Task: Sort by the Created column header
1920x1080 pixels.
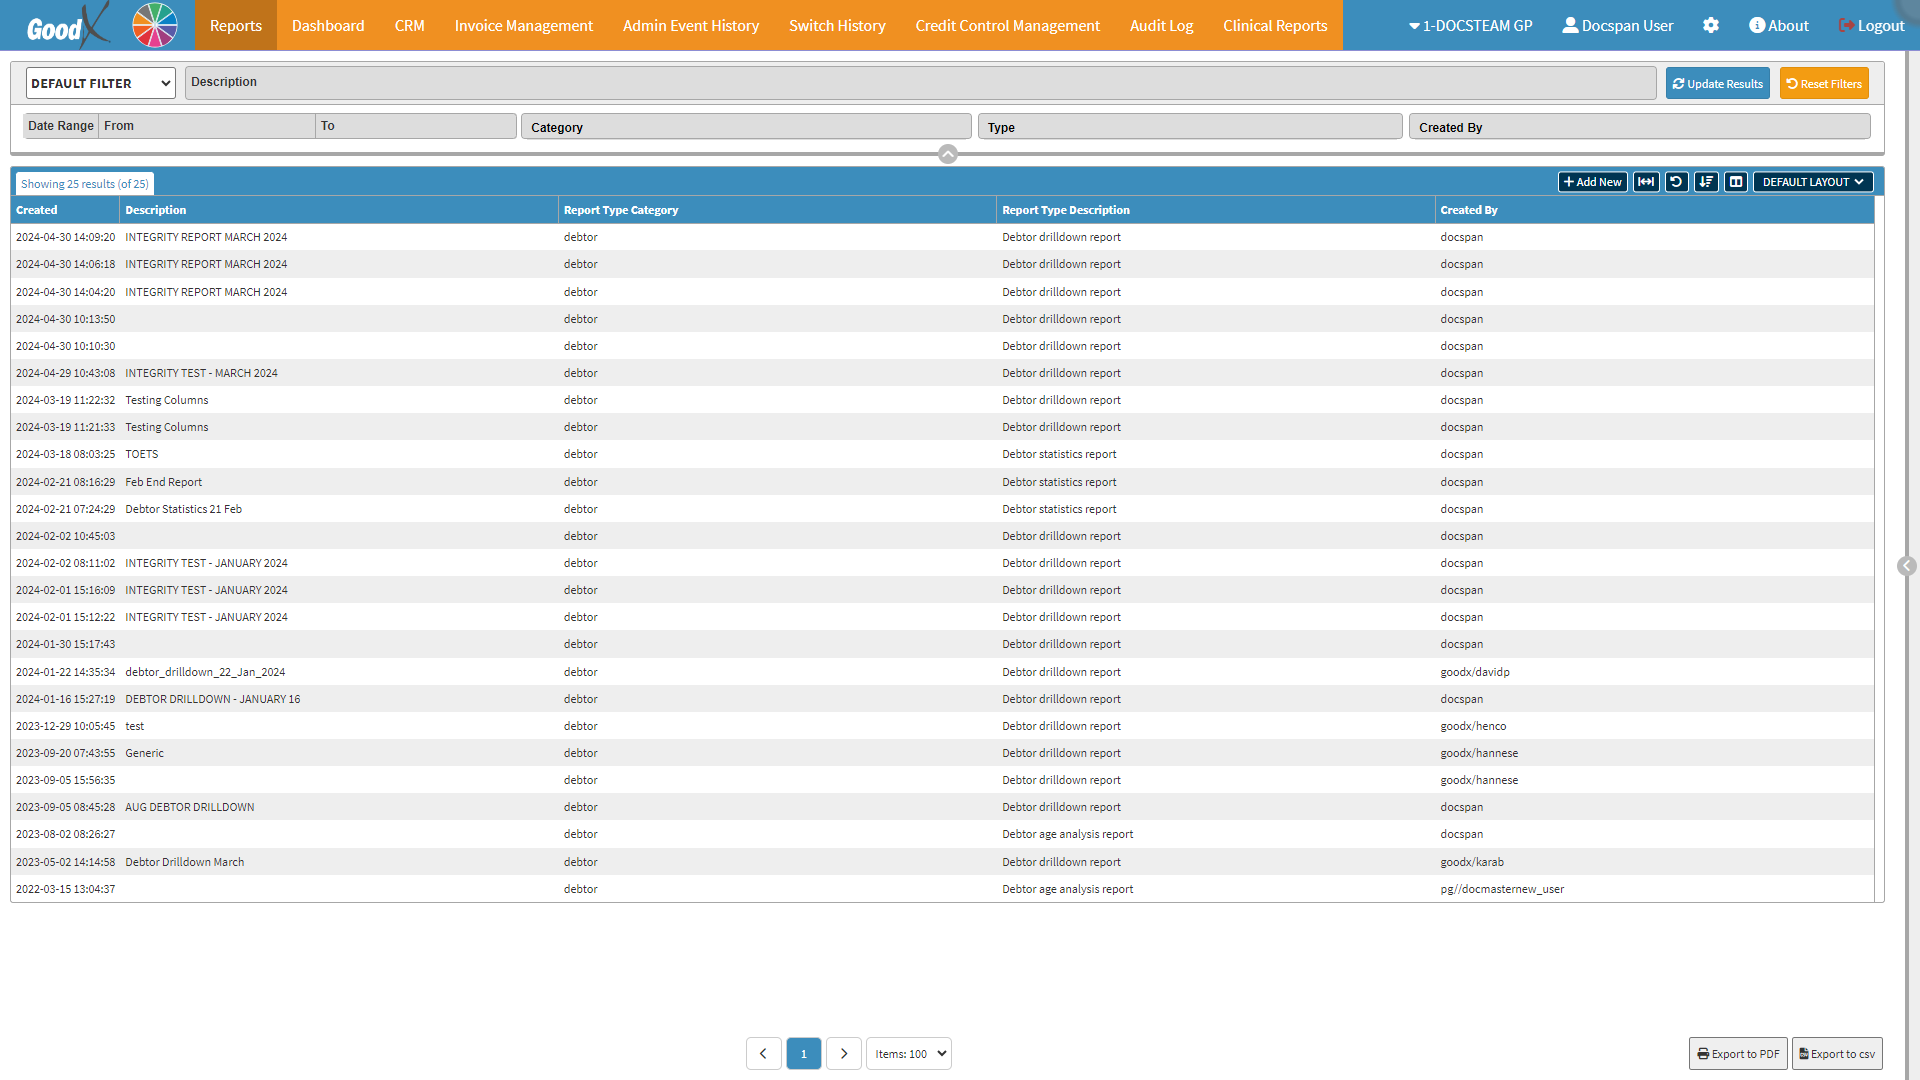Action: 65,210
